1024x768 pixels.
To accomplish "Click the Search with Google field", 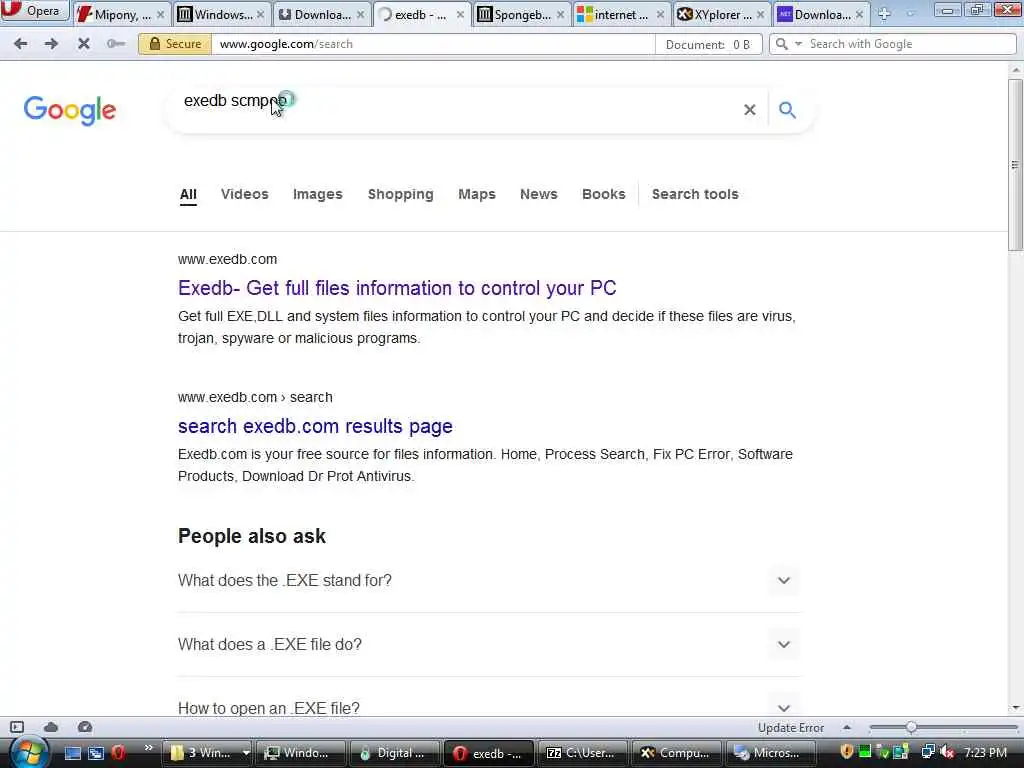I will [910, 44].
